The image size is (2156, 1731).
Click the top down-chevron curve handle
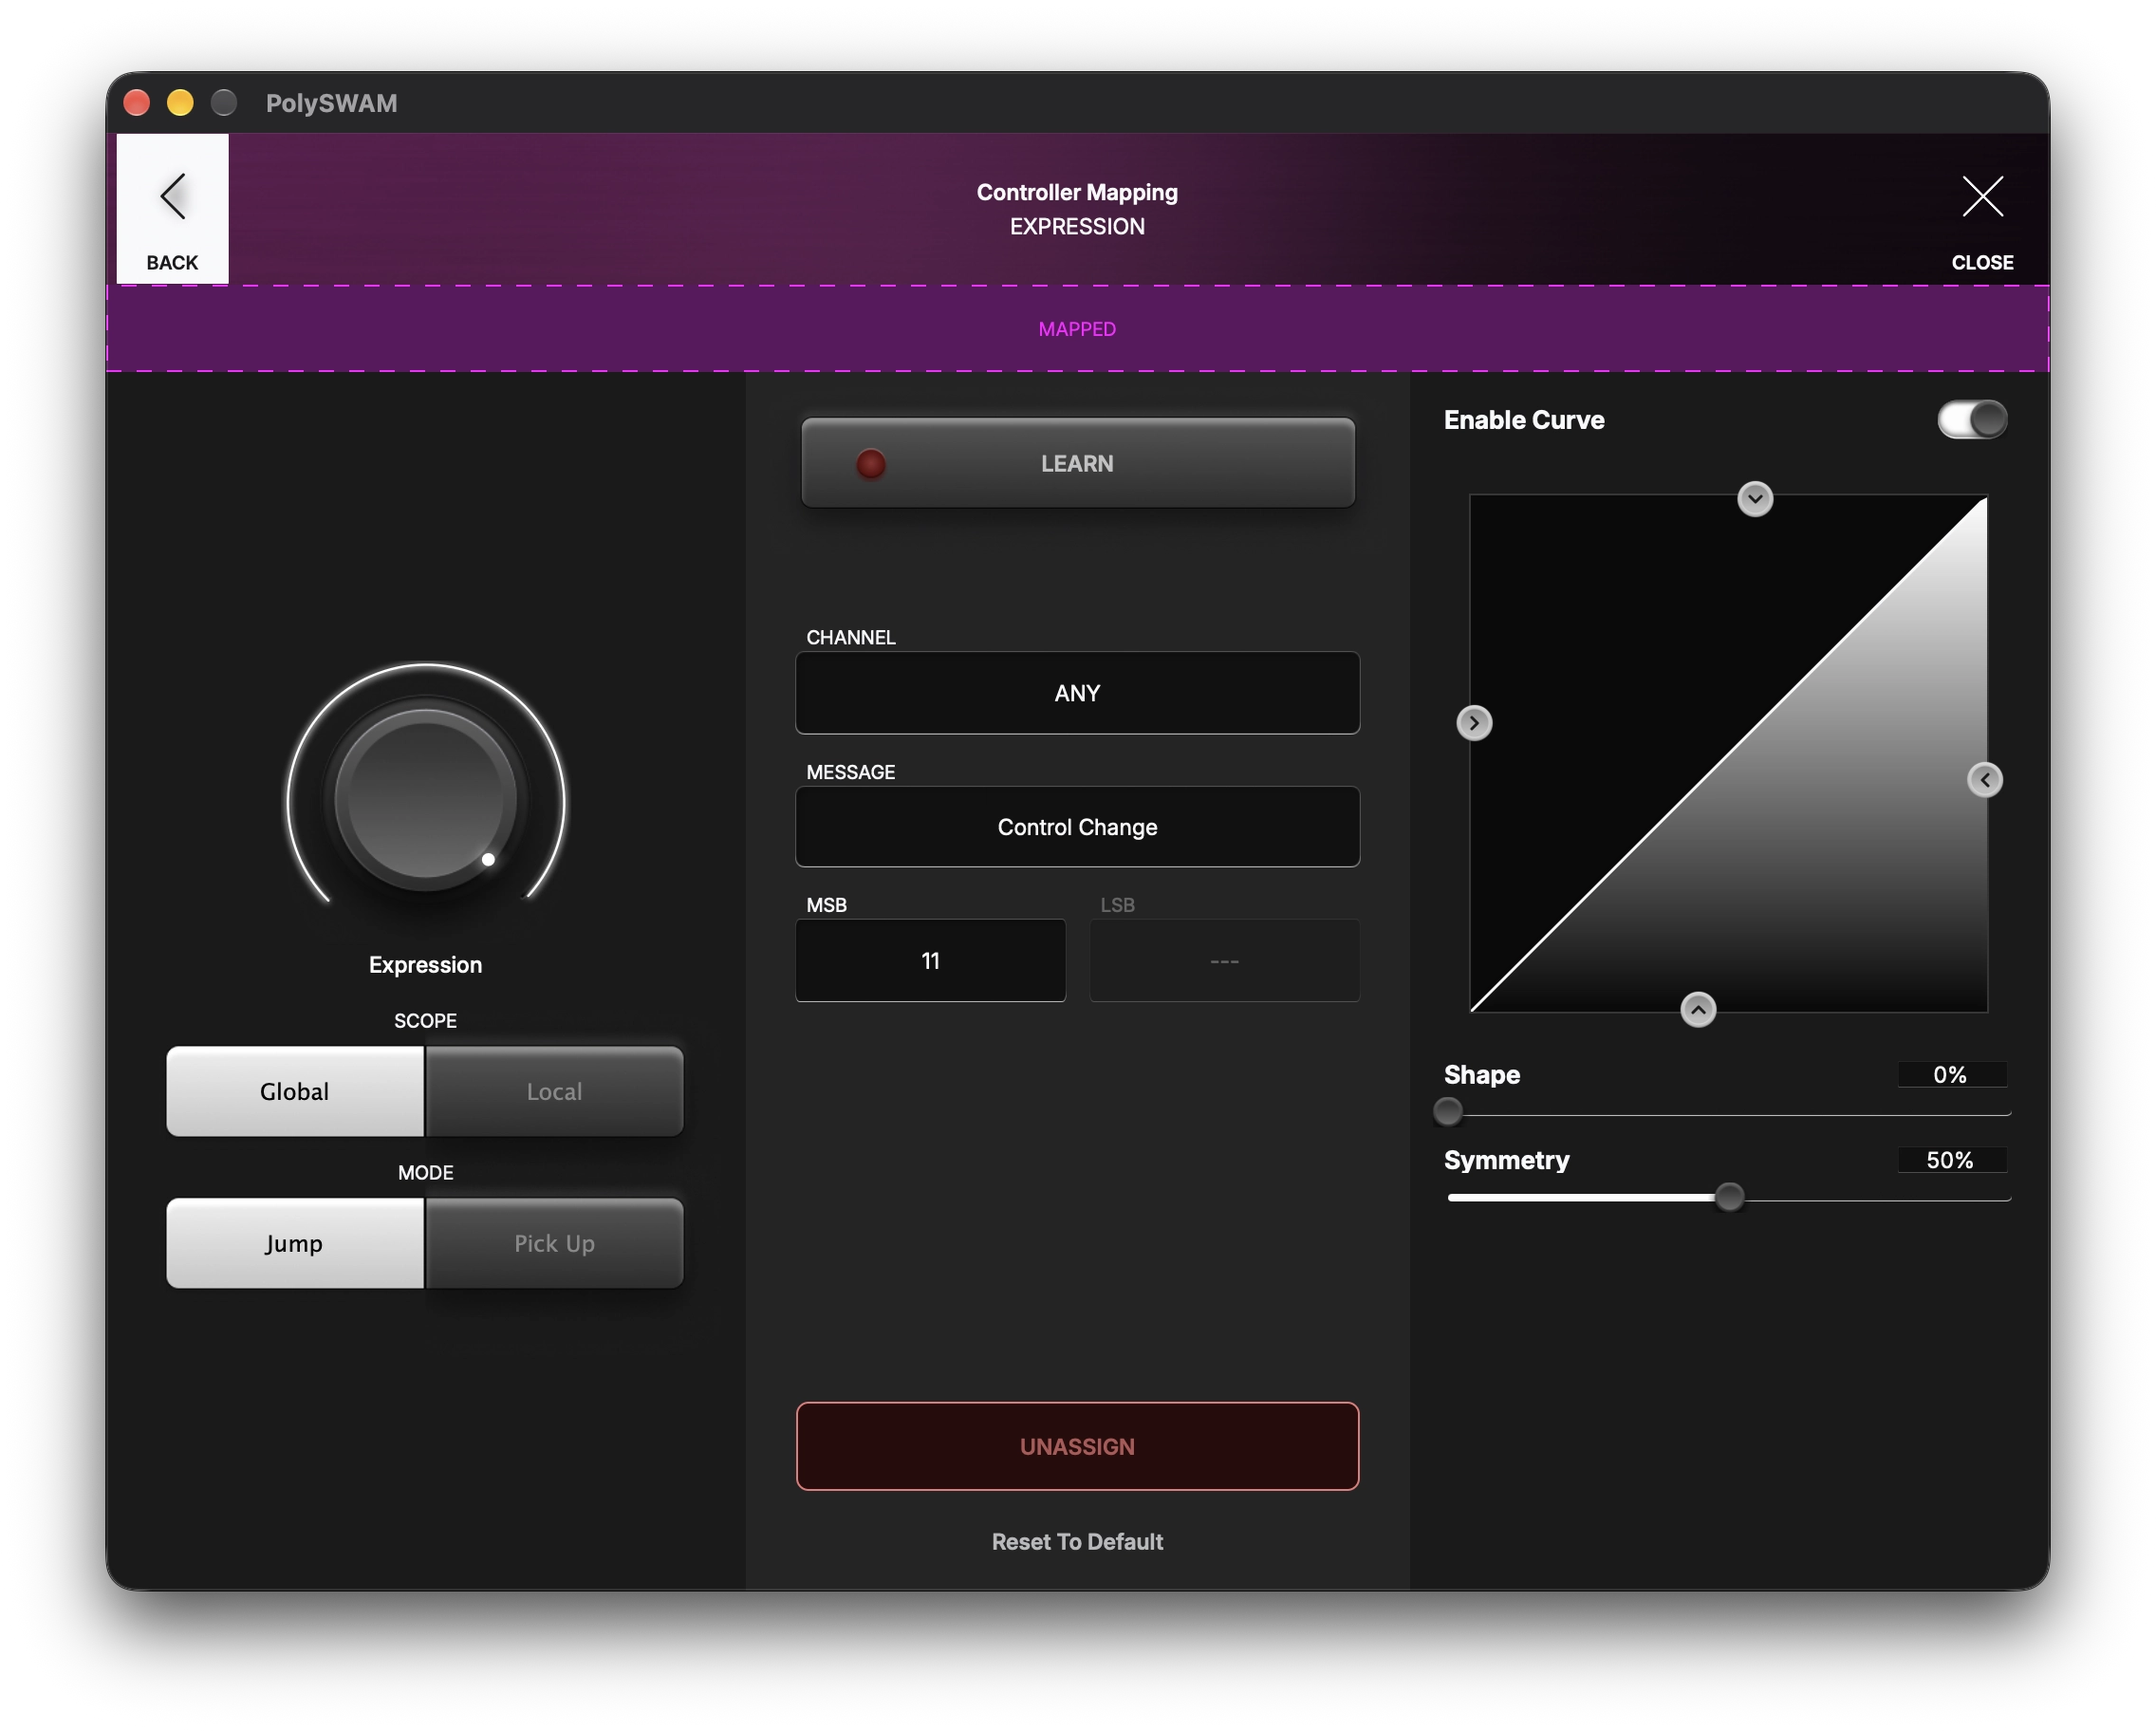coord(1755,498)
